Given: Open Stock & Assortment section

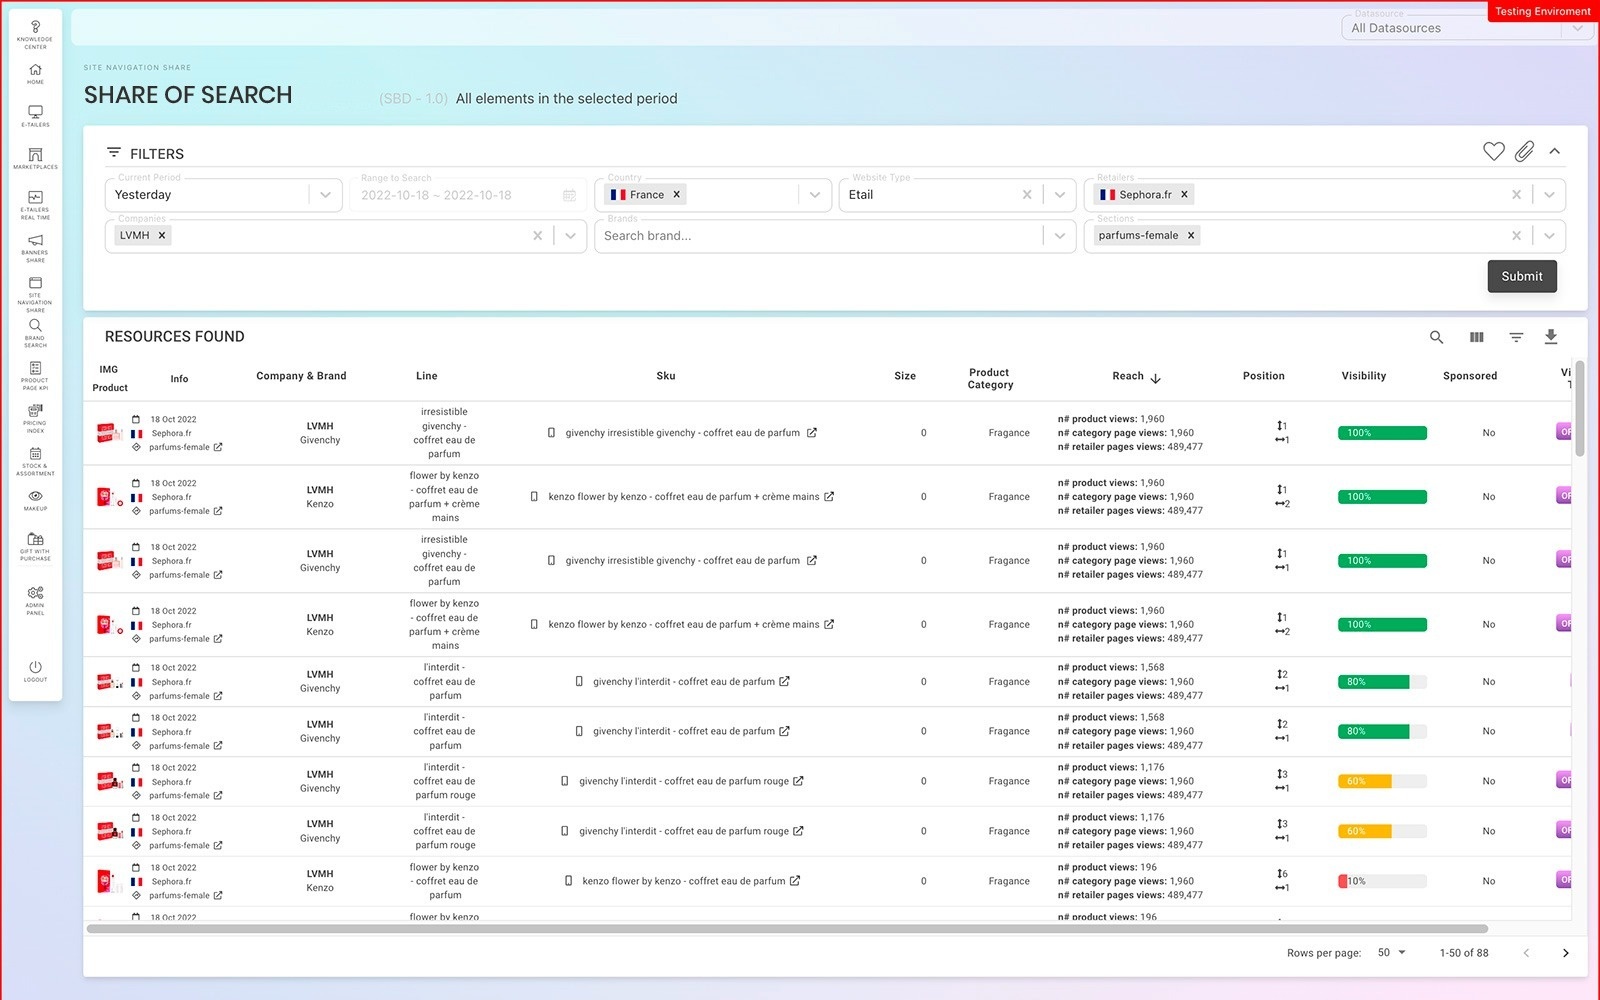Looking at the screenshot, I should (x=35, y=462).
